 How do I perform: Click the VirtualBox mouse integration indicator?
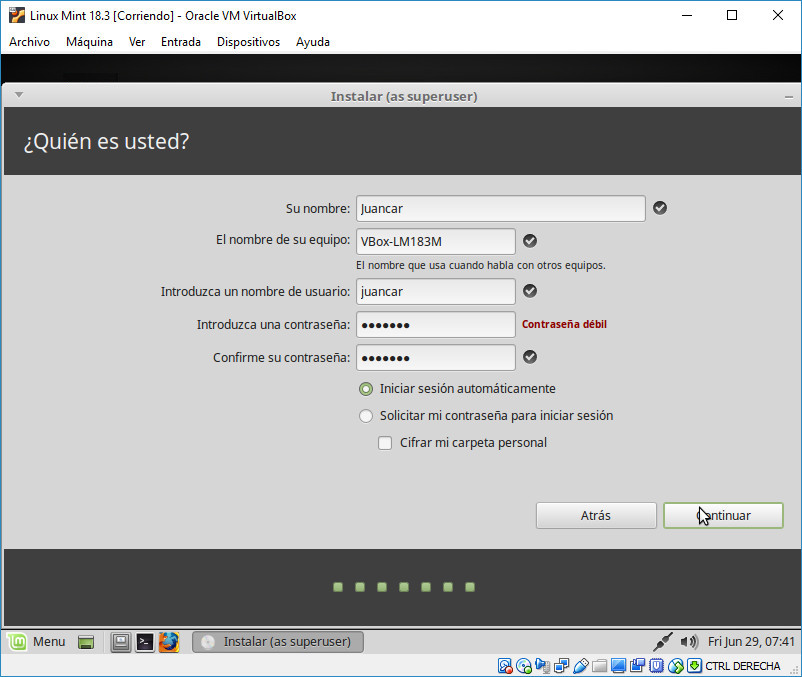click(x=676, y=666)
